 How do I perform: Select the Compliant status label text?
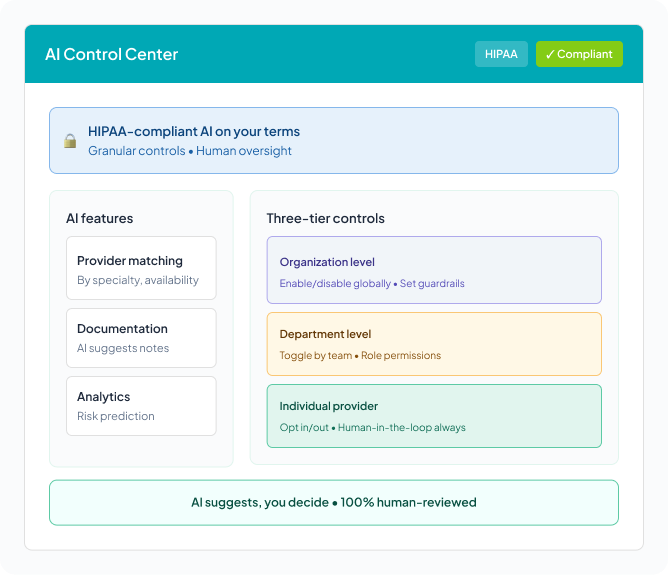pyautogui.click(x=585, y=54)
